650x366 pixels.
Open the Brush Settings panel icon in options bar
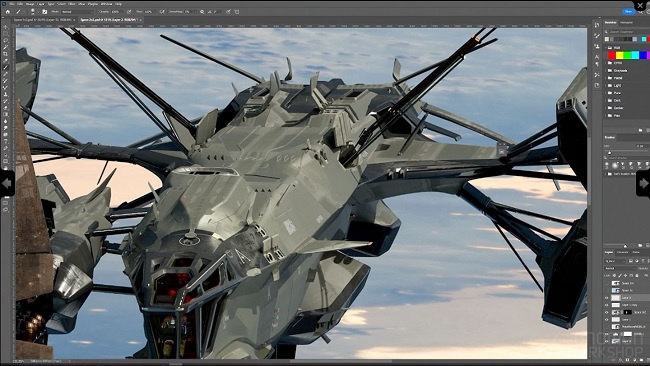coord(44,12)
